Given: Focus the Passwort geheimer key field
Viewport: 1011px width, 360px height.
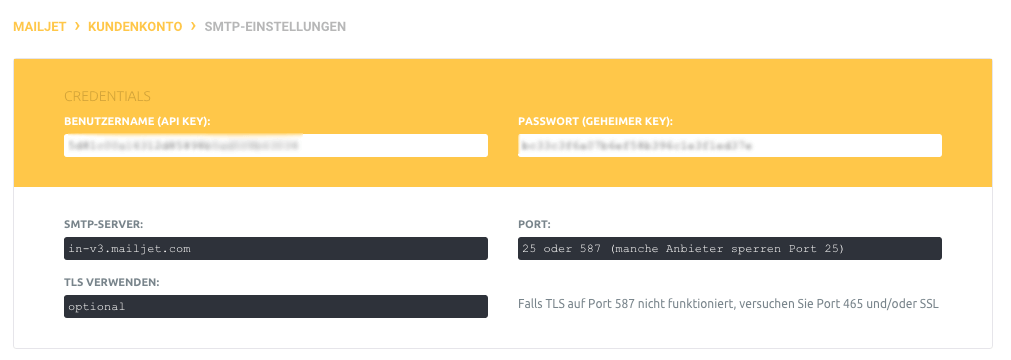Looking at the screenshot, I should click(730, 146).
